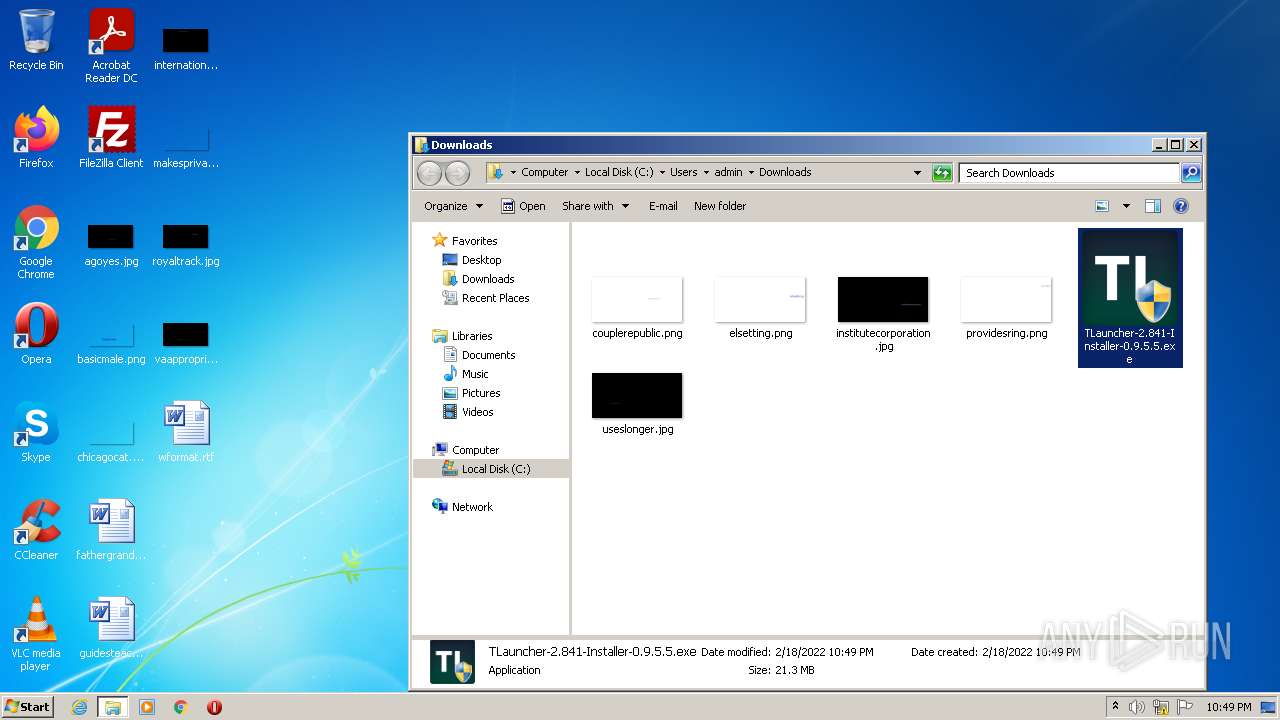Expand Local Disk (C:) breadcrumb arrow
The width and height of the screenshot is (1280, 720).
pyautogui.click(x=662, y=173)
